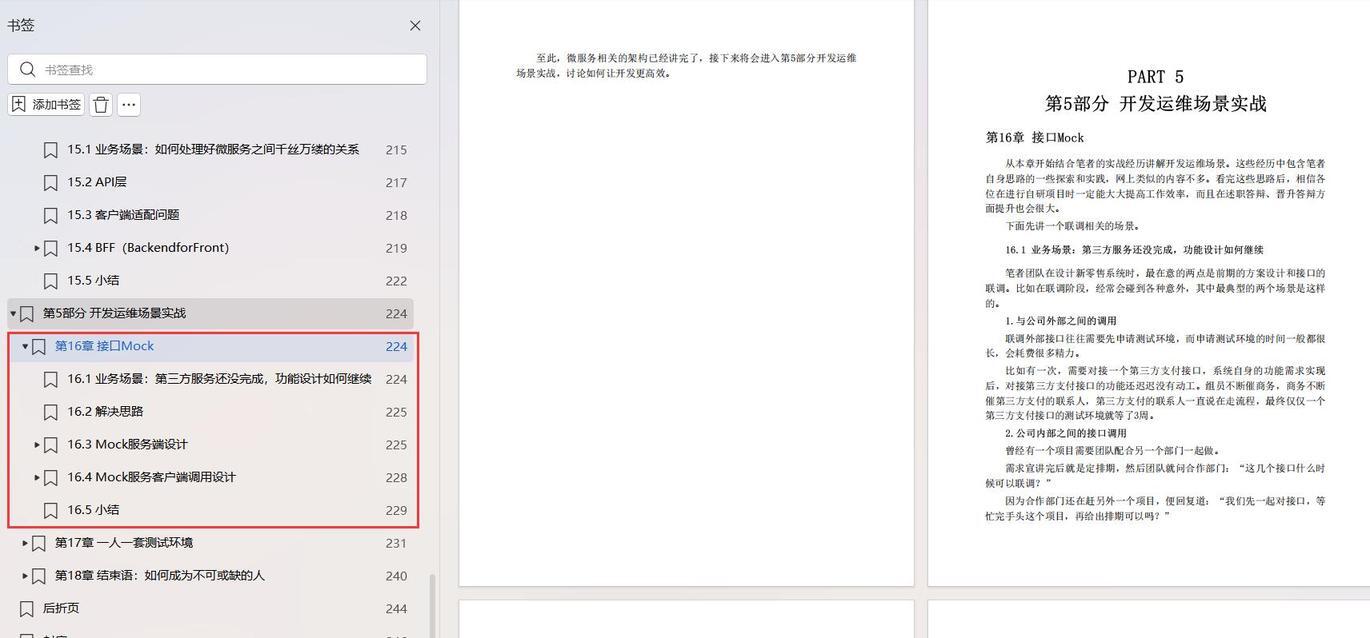The image size is (1370, 638).
Task: Click the search magnifier icon
Action: pos(27,69)
